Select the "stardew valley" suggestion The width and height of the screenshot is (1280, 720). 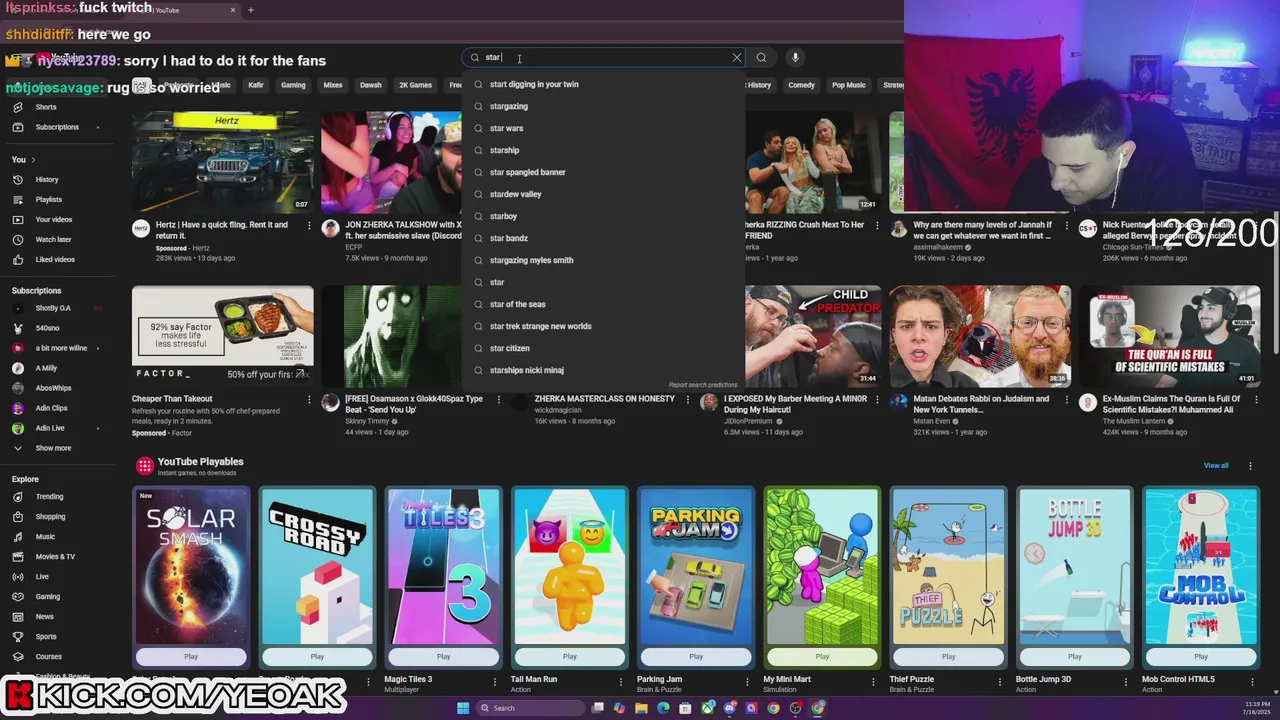(x=604, y=194)
